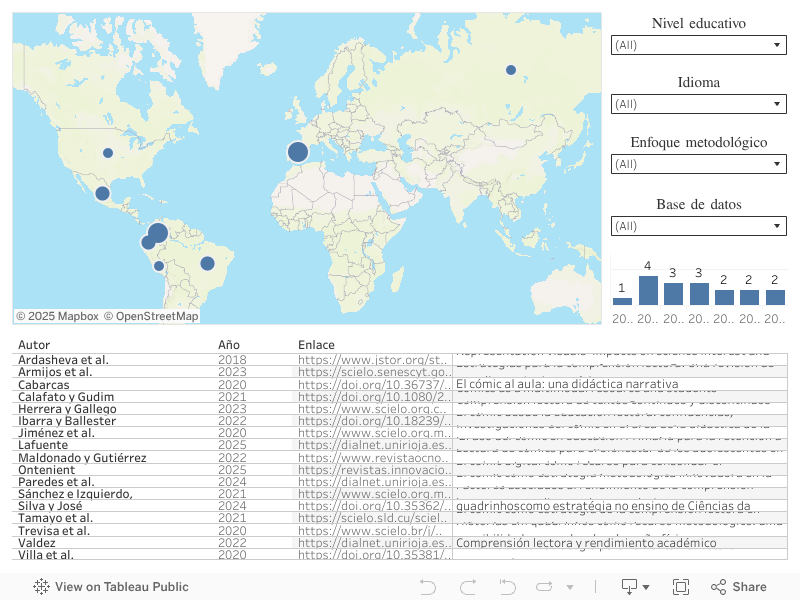Open Armijos et al. scielo.senescyt link

[374, 372]
